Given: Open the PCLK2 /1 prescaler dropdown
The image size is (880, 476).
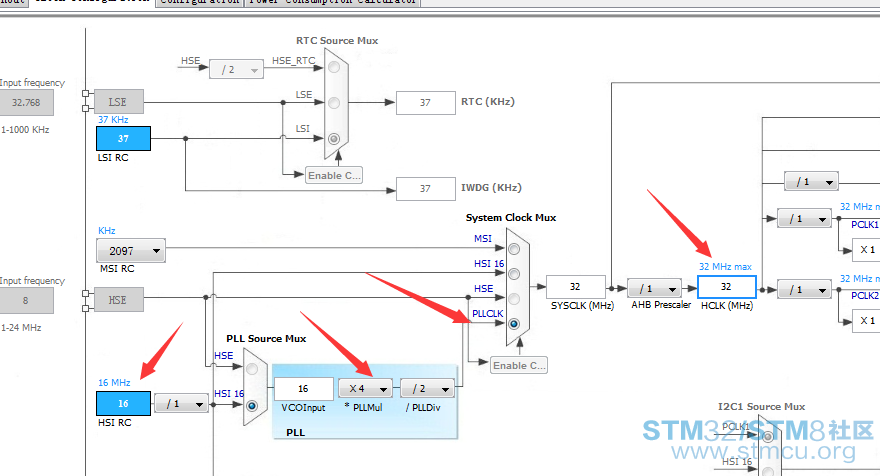Looking at the screenshot, I should point(804,290).
